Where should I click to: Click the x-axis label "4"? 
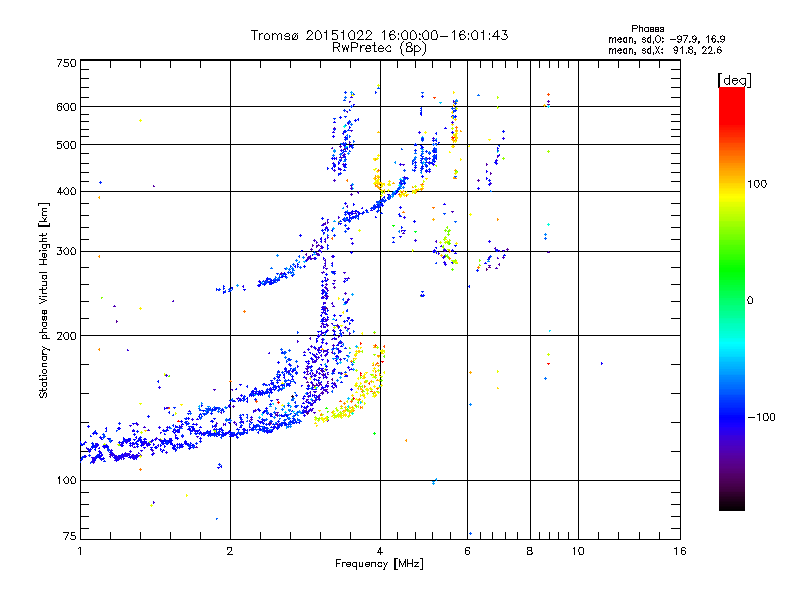[380, 551]
